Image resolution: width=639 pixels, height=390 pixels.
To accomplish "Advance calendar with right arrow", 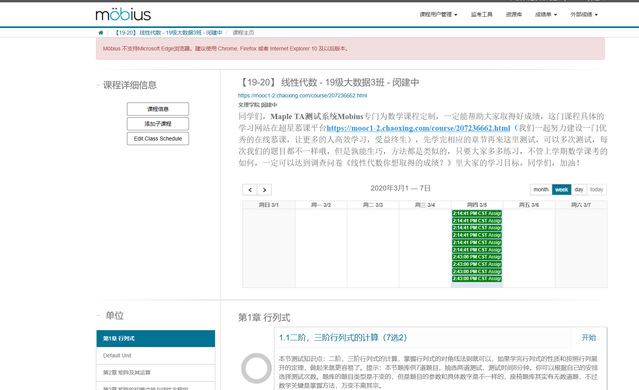I will tap(264, 189).
